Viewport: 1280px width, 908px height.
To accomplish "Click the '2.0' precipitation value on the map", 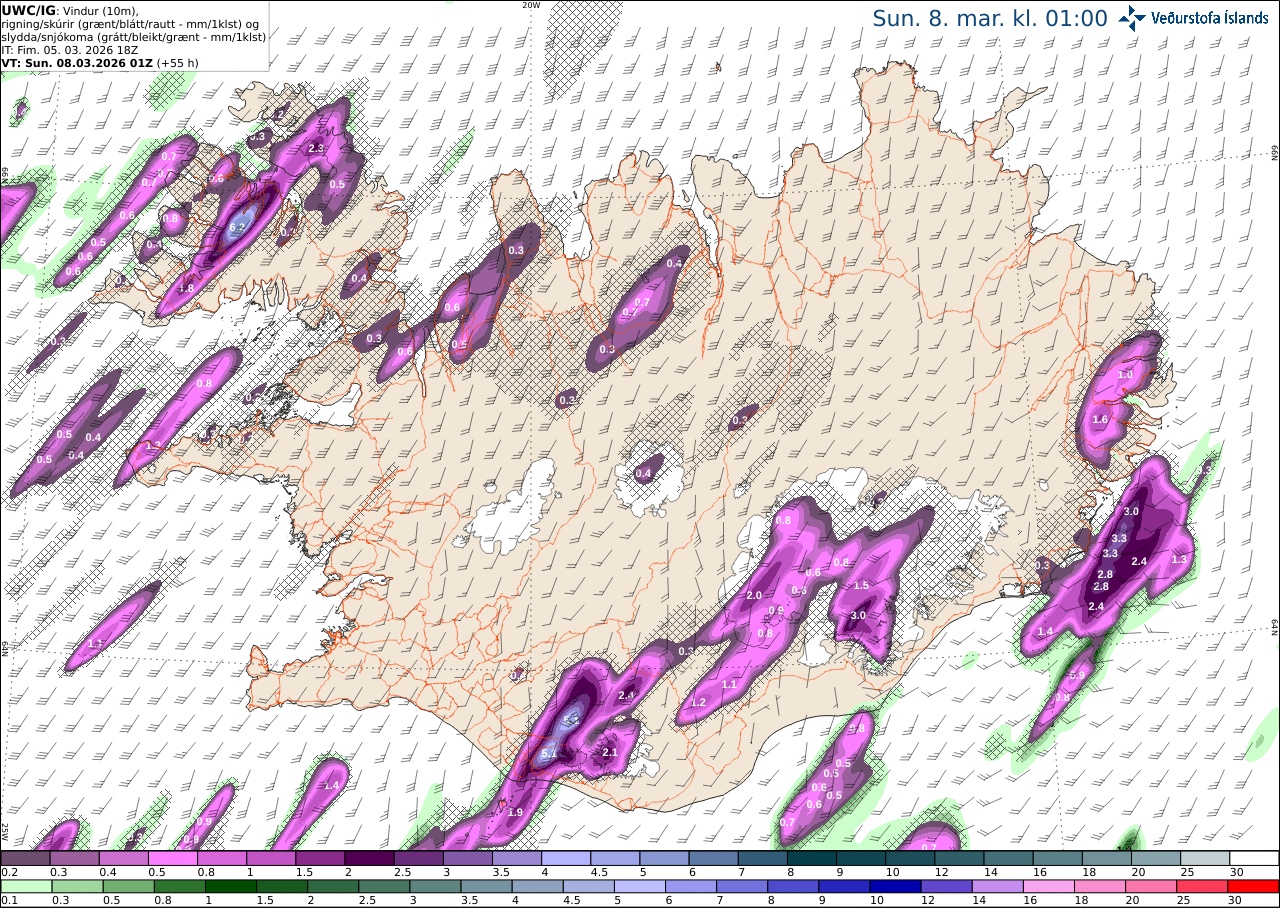I will pos(754,596).
